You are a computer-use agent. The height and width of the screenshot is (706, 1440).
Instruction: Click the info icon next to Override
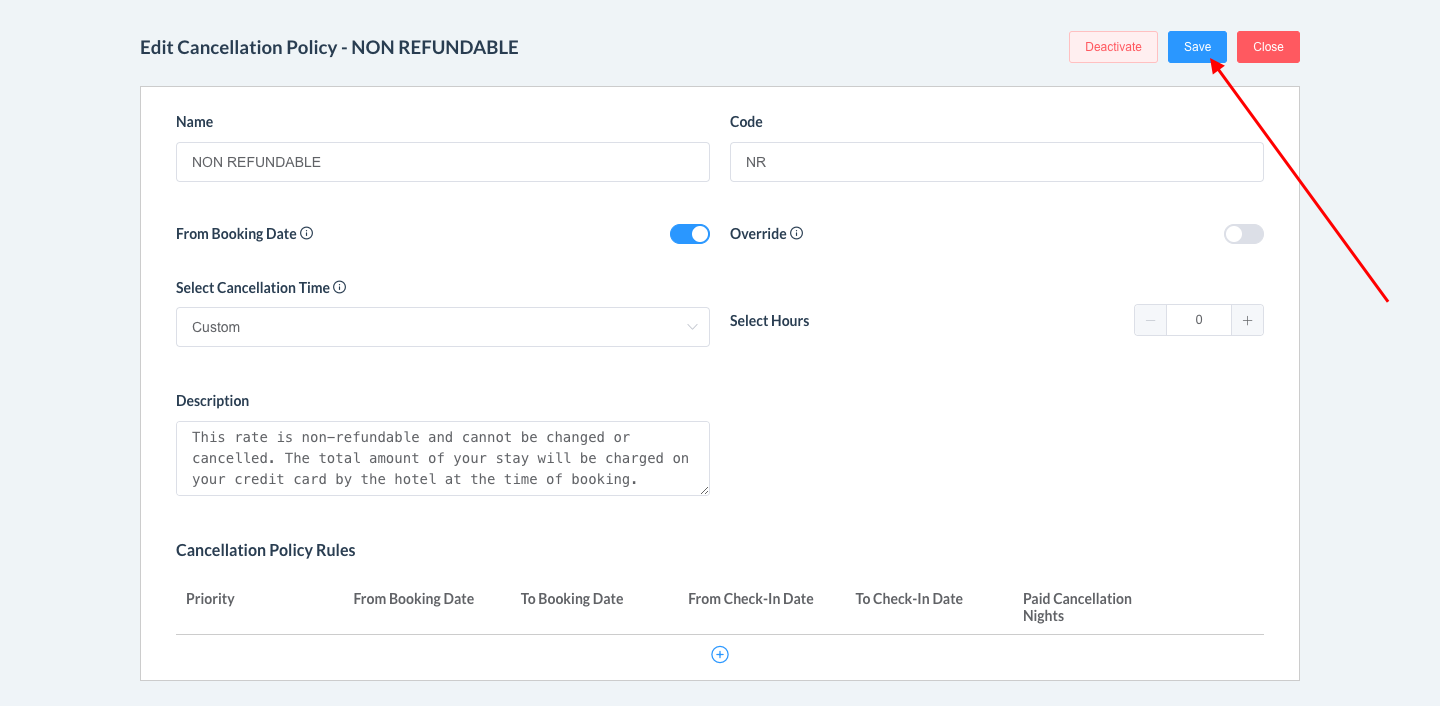click(x=797, y=234)
